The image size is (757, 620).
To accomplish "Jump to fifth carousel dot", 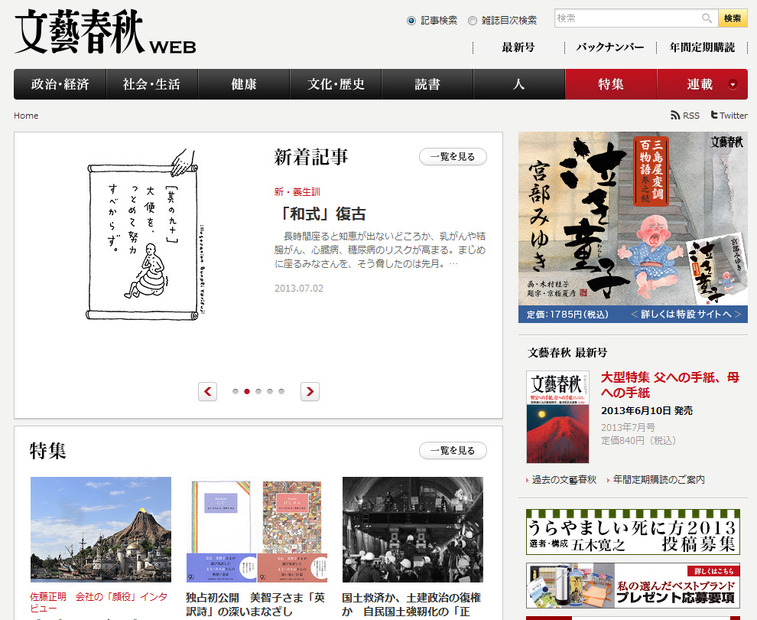I will click(281, 391).
